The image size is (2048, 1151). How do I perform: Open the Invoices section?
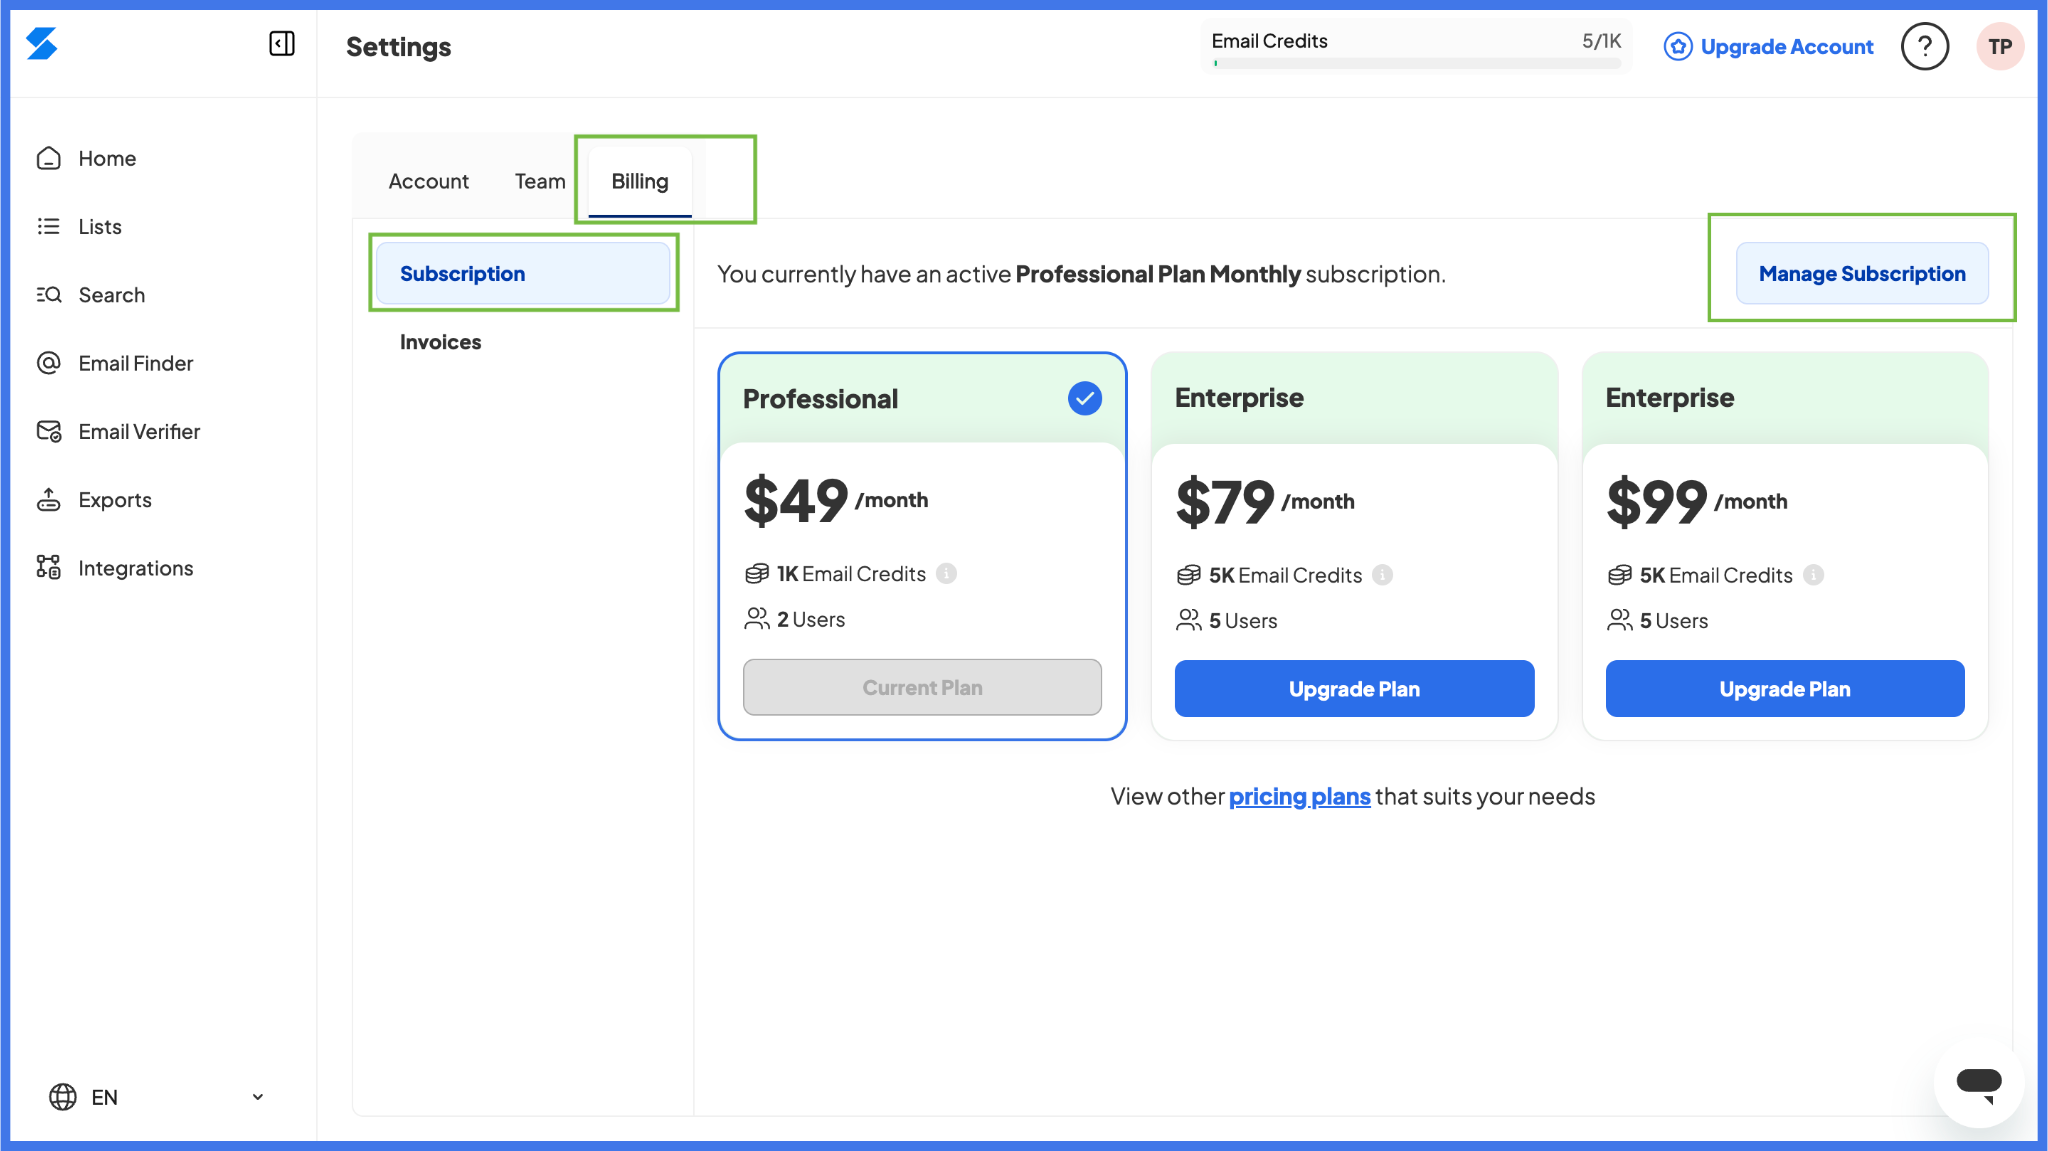pyautogui.click(x=440, y=342)
